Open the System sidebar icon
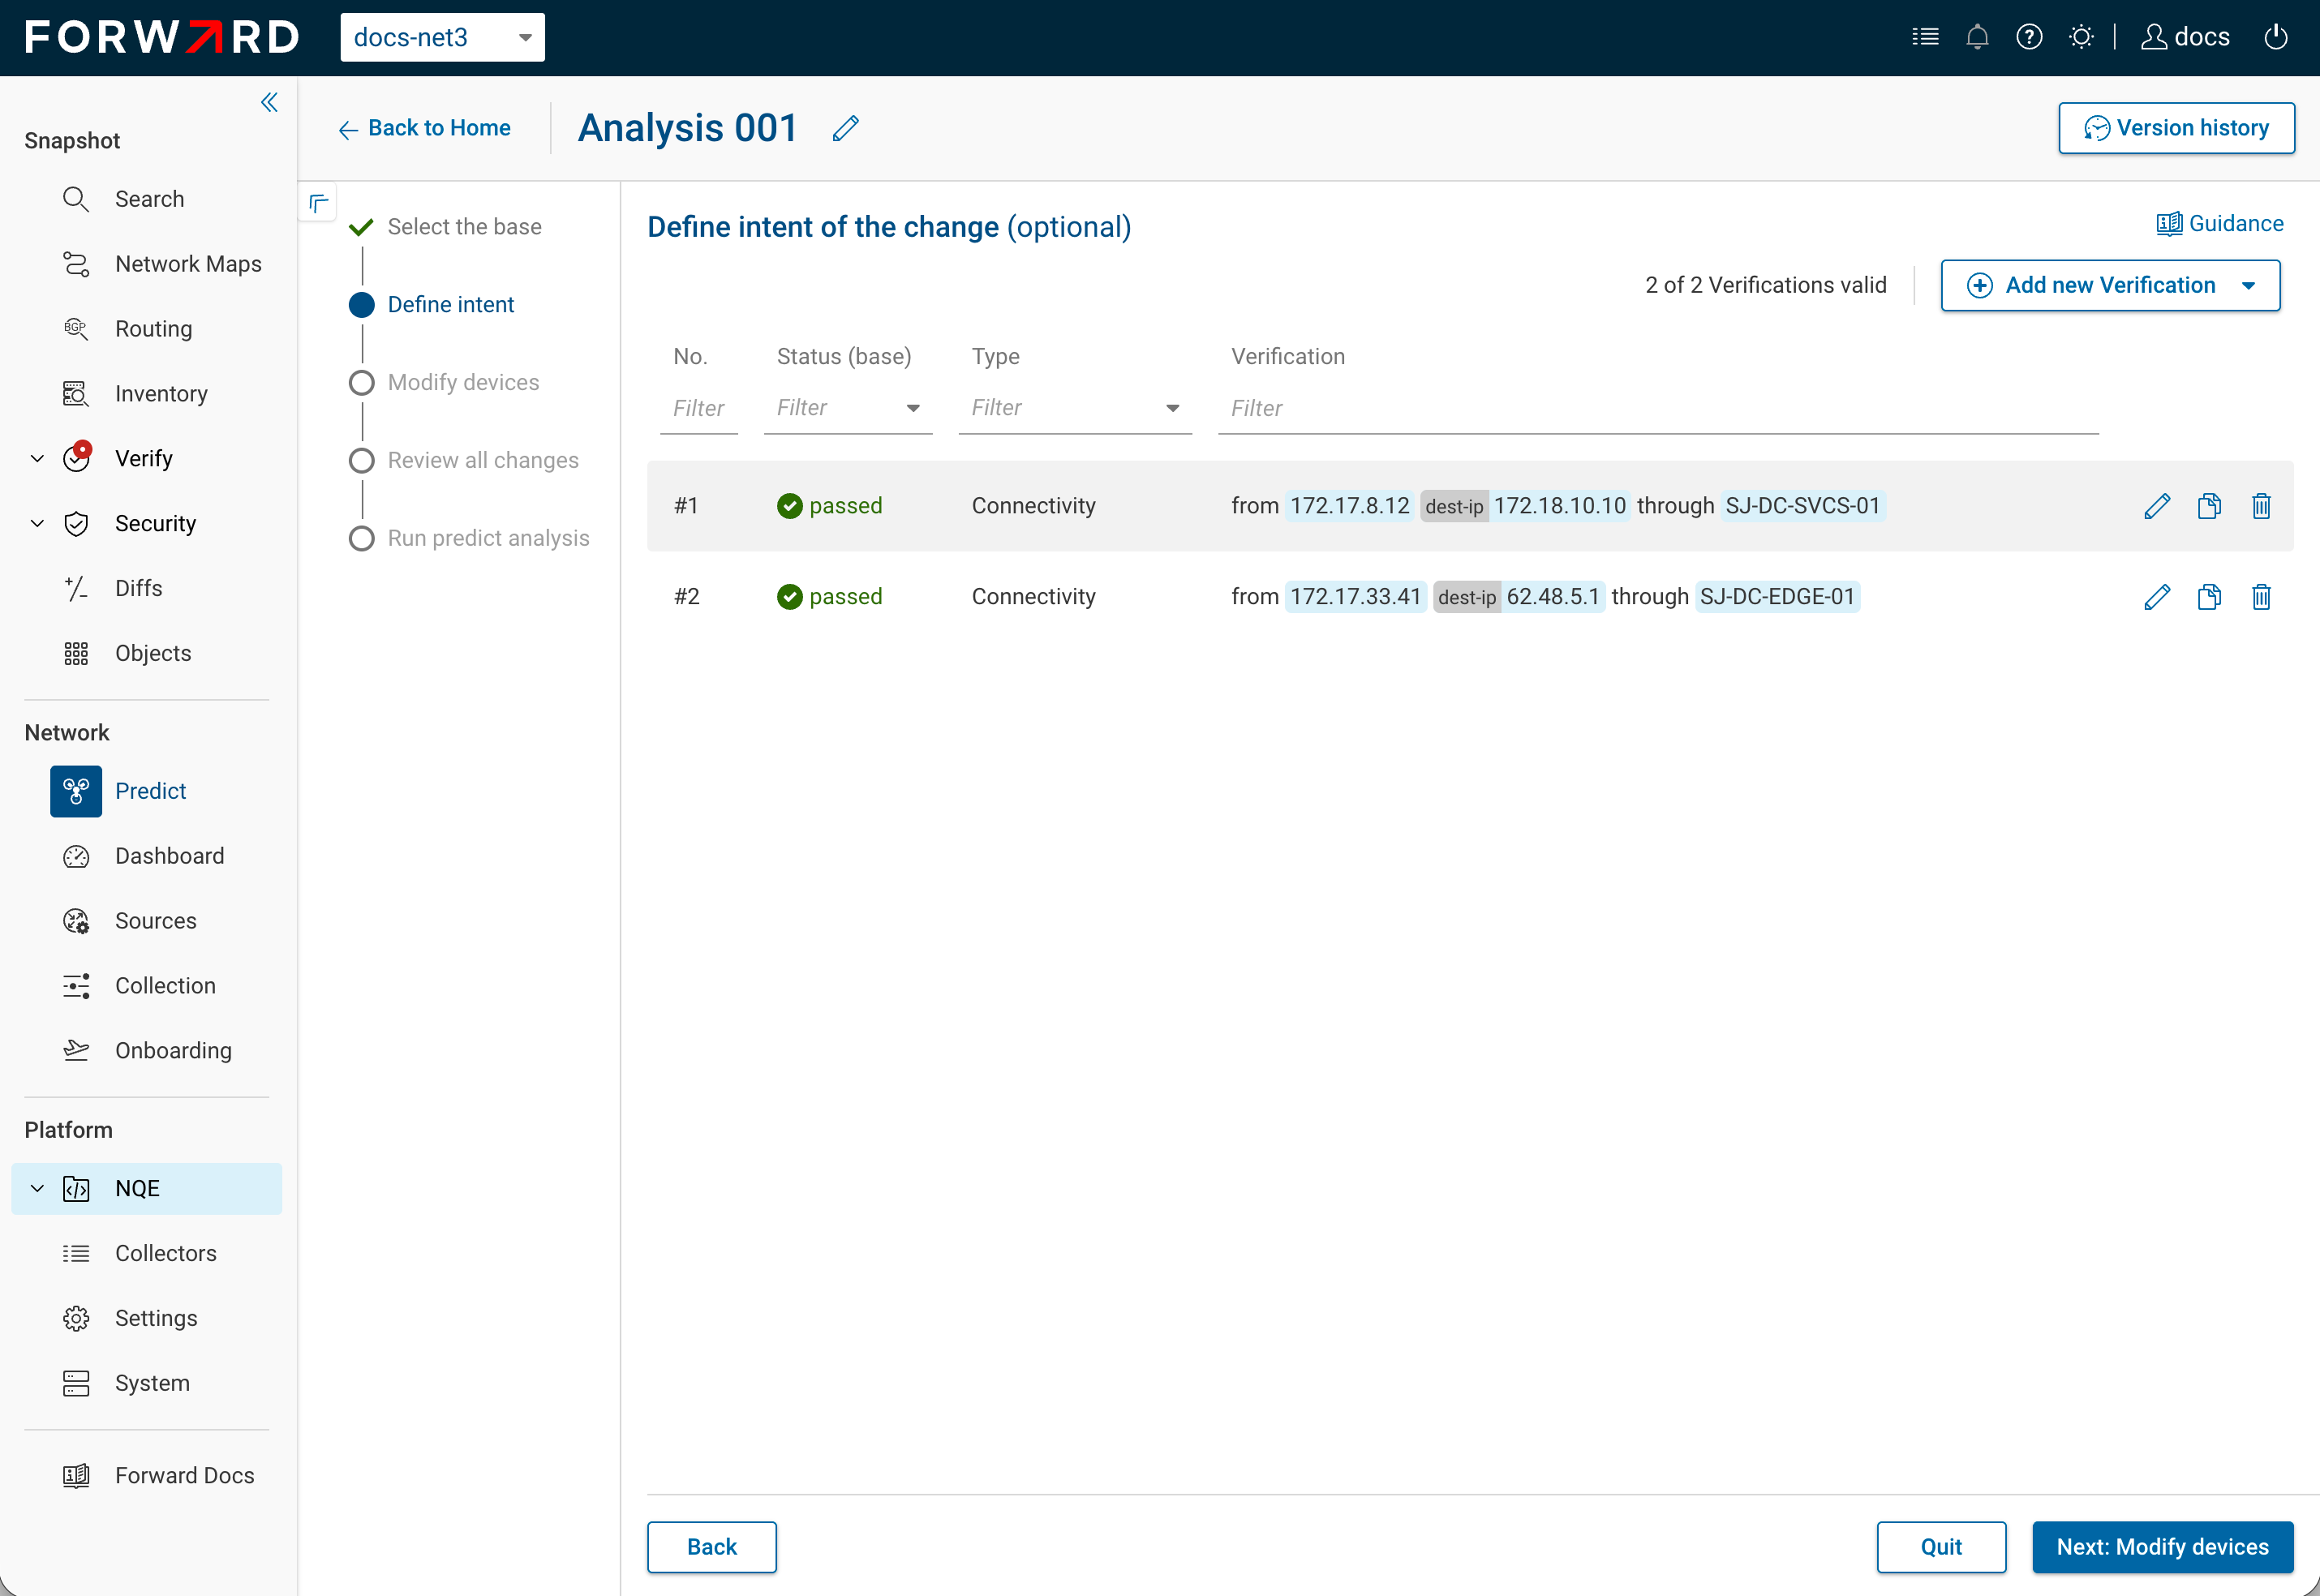 pyautogui.click(x=76, y=1383)
